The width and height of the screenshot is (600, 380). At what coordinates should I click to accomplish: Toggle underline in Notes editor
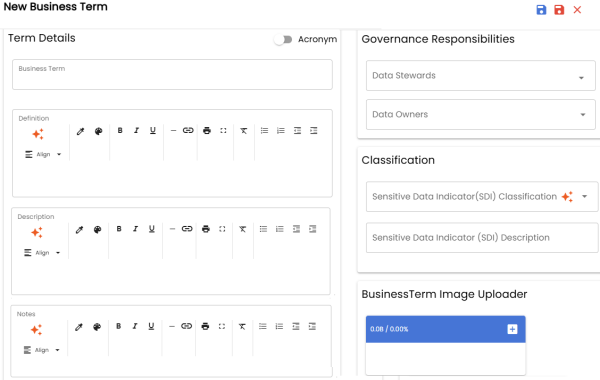click(x=151, y=326)
